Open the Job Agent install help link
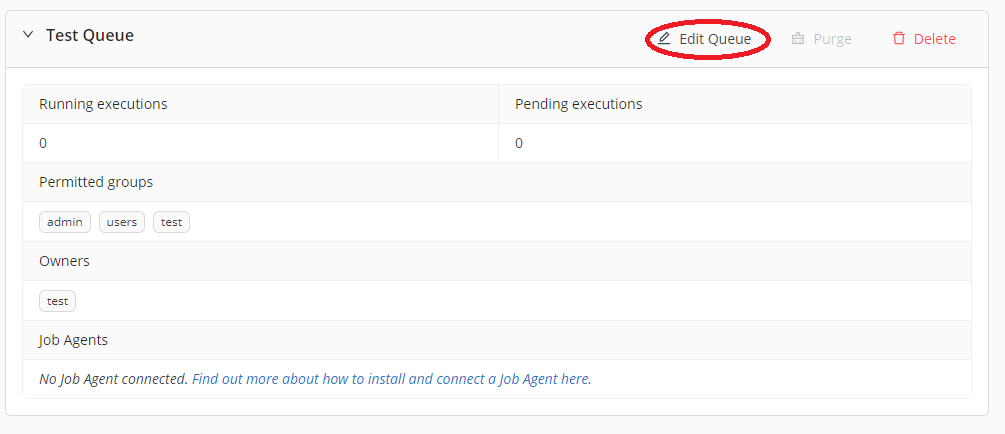 [x=390, y=379]
